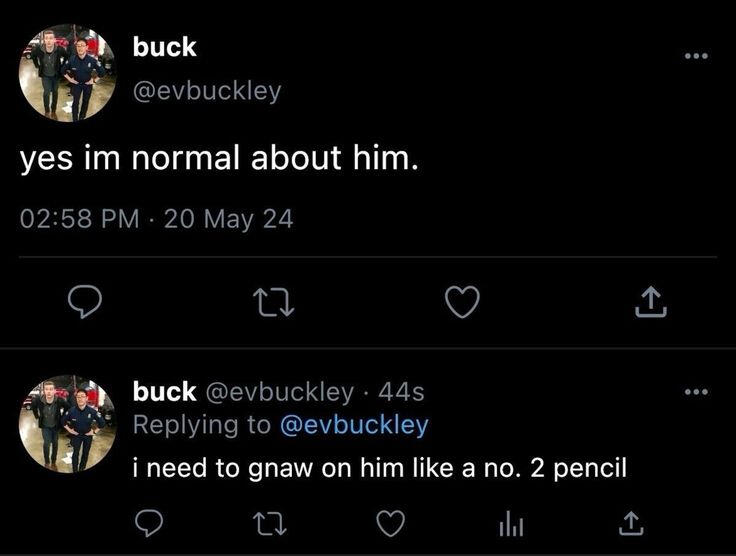Screen dimensions: 736x556
Task: Open more options on the main tweet
Action: pos(696,56)
